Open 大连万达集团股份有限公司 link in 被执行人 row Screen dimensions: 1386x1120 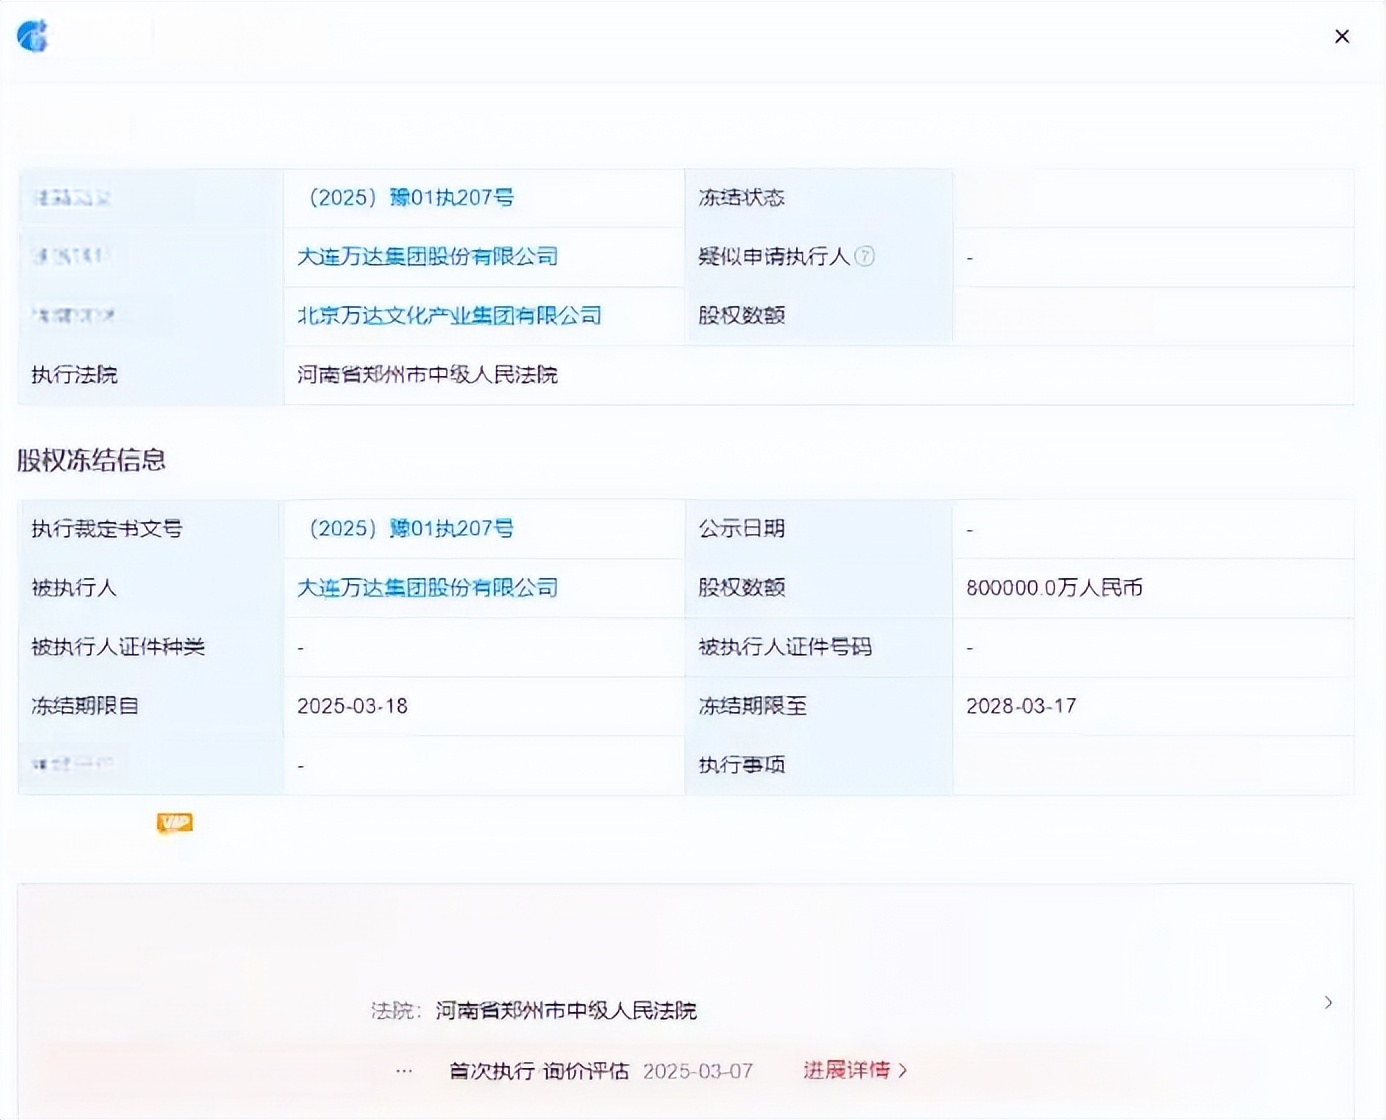[428, 587]
